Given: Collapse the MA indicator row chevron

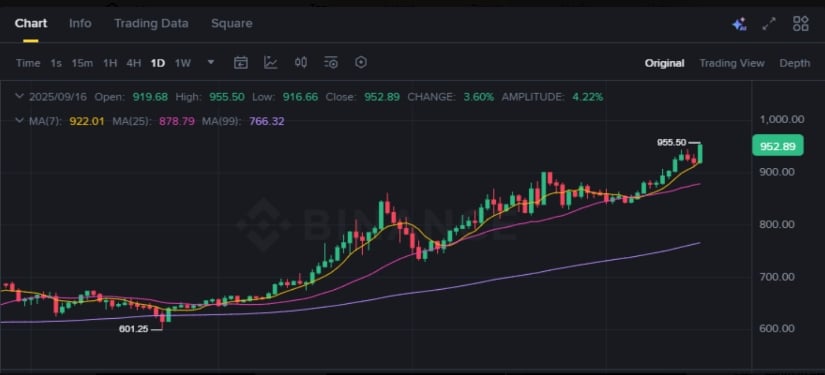Looking at the screenshot, I should (x=19, y=121).
